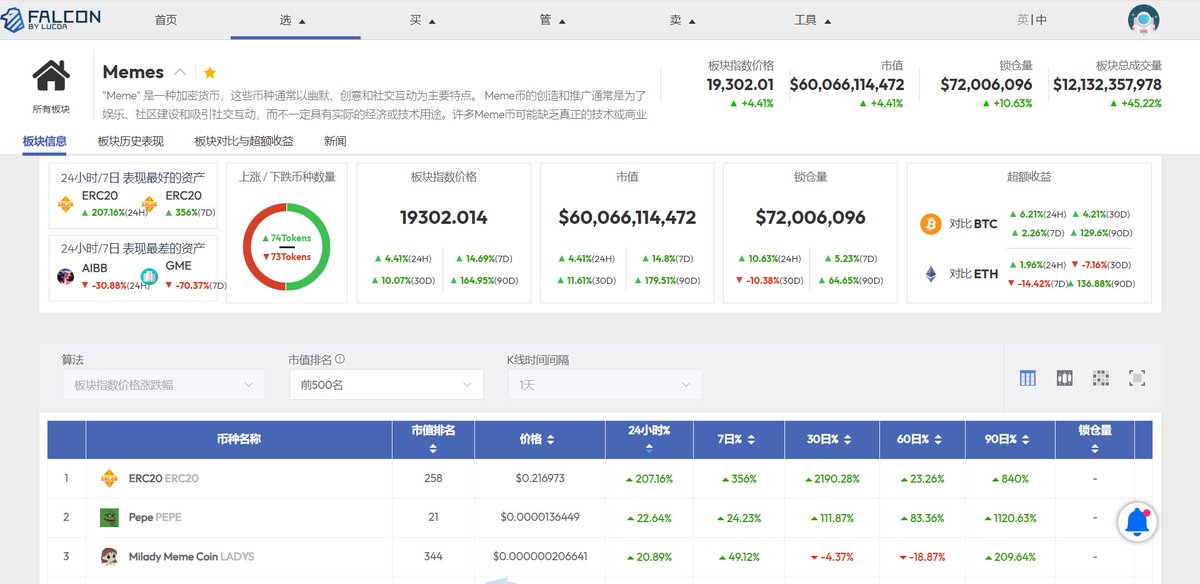The width and height of the screenshot is (1200, 584).
Task: Click the Bitcoin icon in excess returns
Action: coord(931,224)
